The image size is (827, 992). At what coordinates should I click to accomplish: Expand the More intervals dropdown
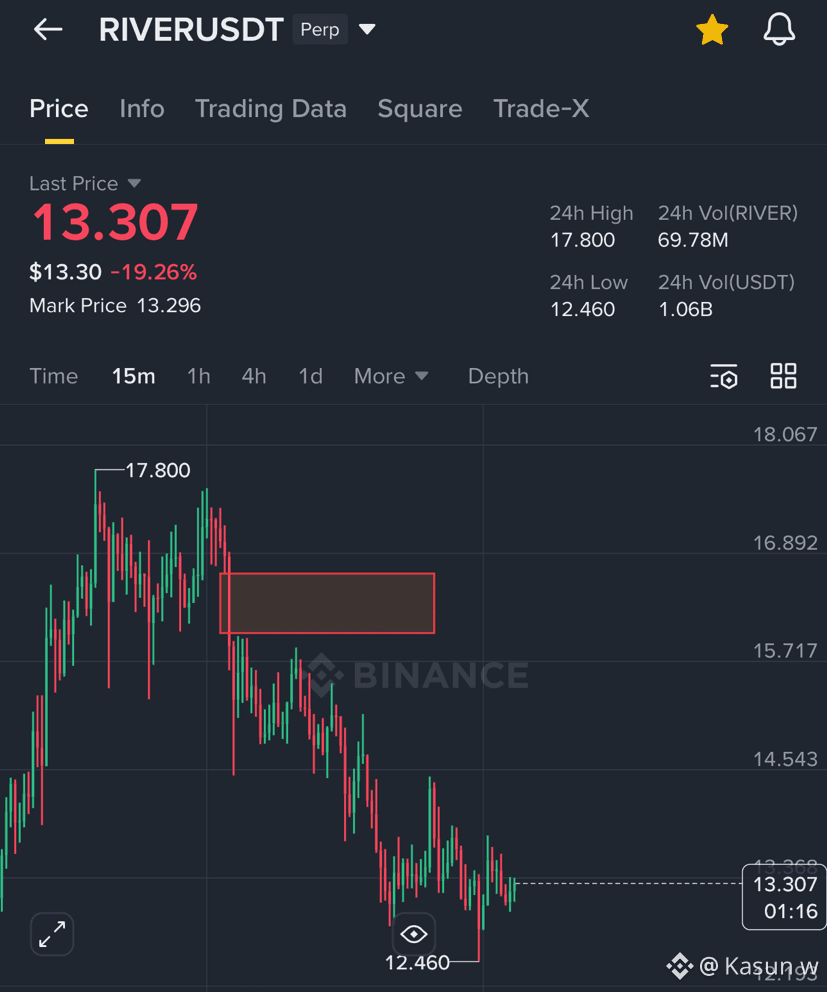tap(391, 376)
